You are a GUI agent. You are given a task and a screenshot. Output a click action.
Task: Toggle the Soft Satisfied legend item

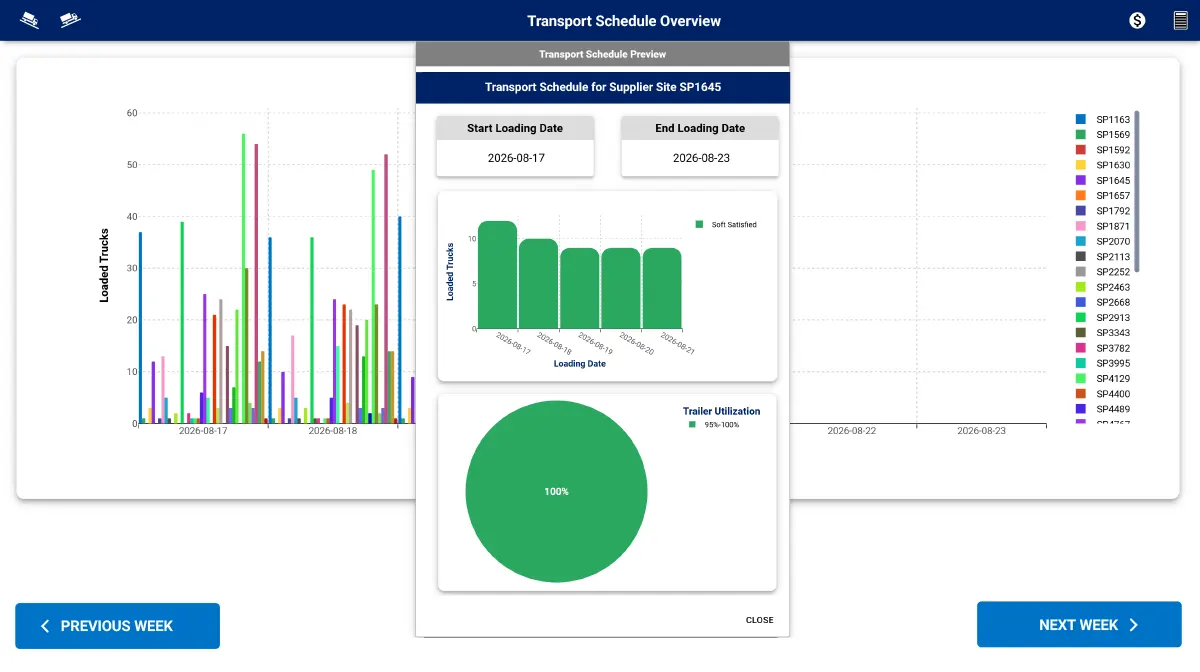[727, 225]
